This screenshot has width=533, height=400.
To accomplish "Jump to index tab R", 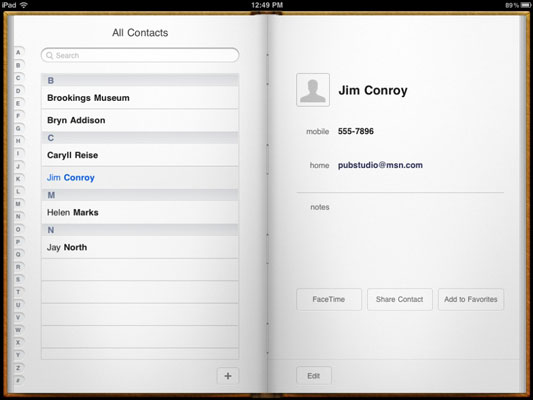I will coord(18,267).
